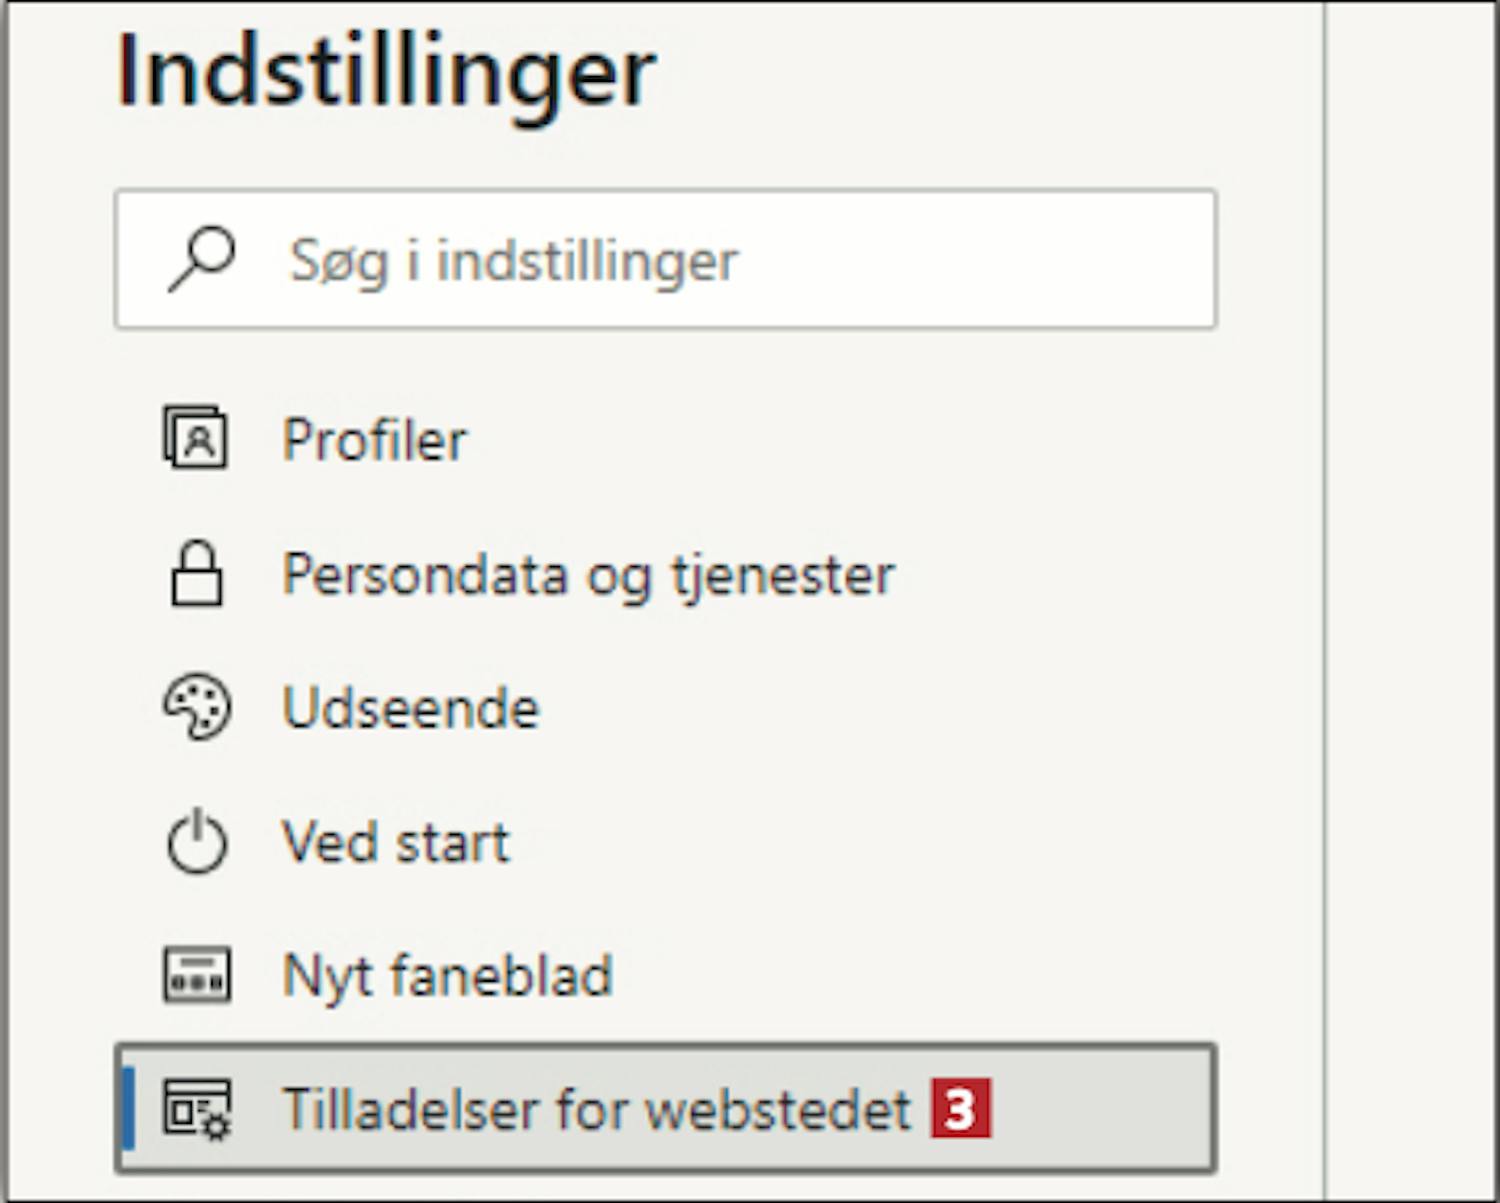This screenshot has height=1203, width=1500.
Task: Select the Nyt faneblad tab-page icon
Action: [197, 975]
